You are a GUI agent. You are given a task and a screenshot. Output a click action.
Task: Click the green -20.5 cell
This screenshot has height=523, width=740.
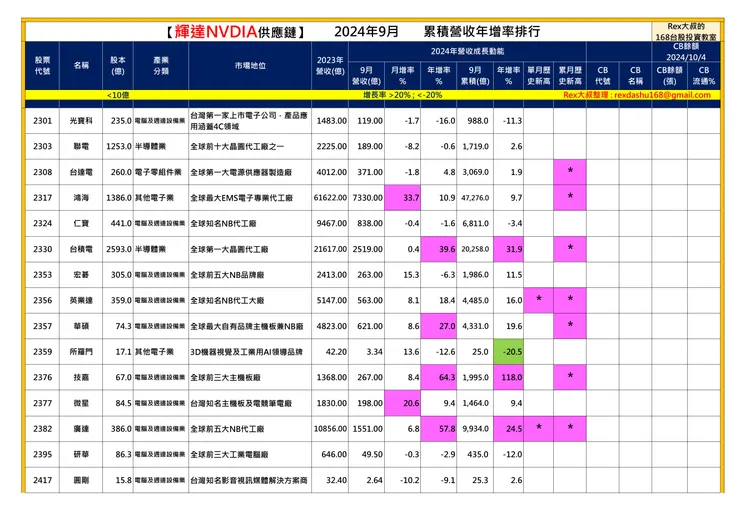pos(508,352)
